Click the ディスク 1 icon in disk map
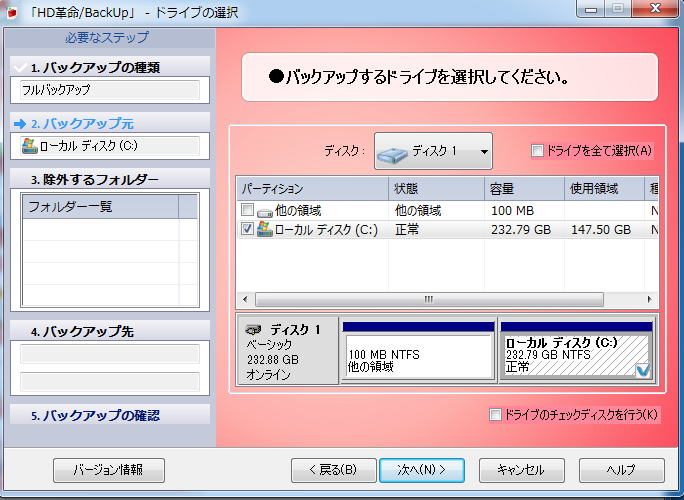Viewport: 684px width, 500px height. pos(254,330)
